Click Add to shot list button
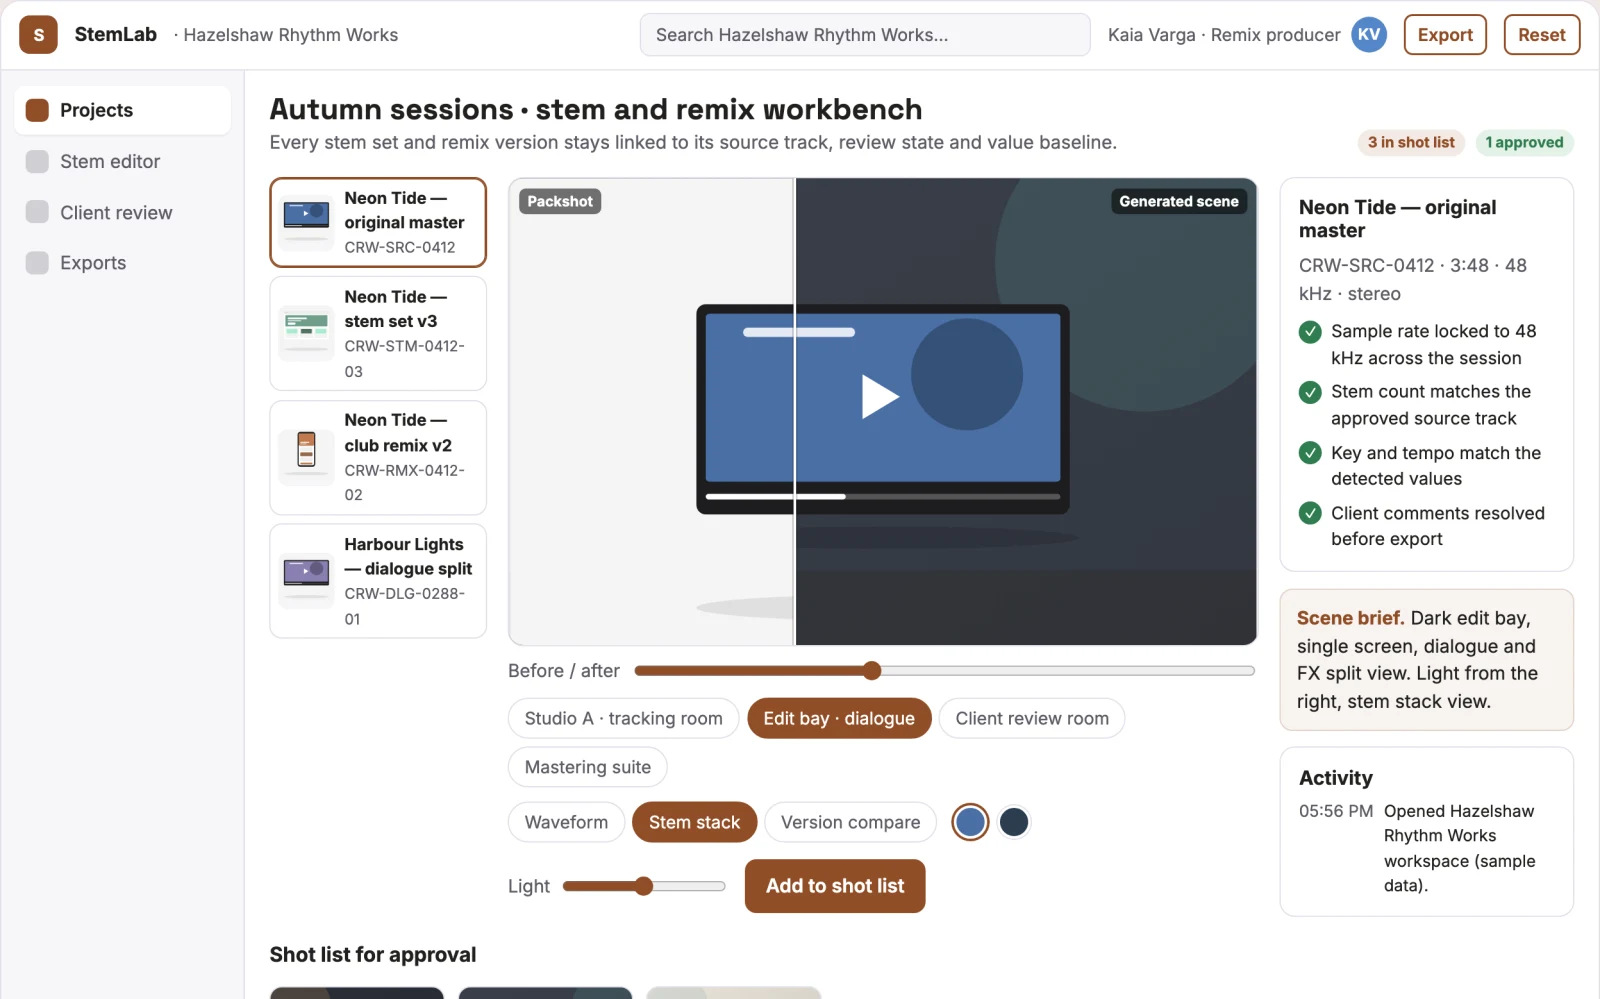Image resolution: width=1600 pixels, height=999 pixels. (835, 886)
